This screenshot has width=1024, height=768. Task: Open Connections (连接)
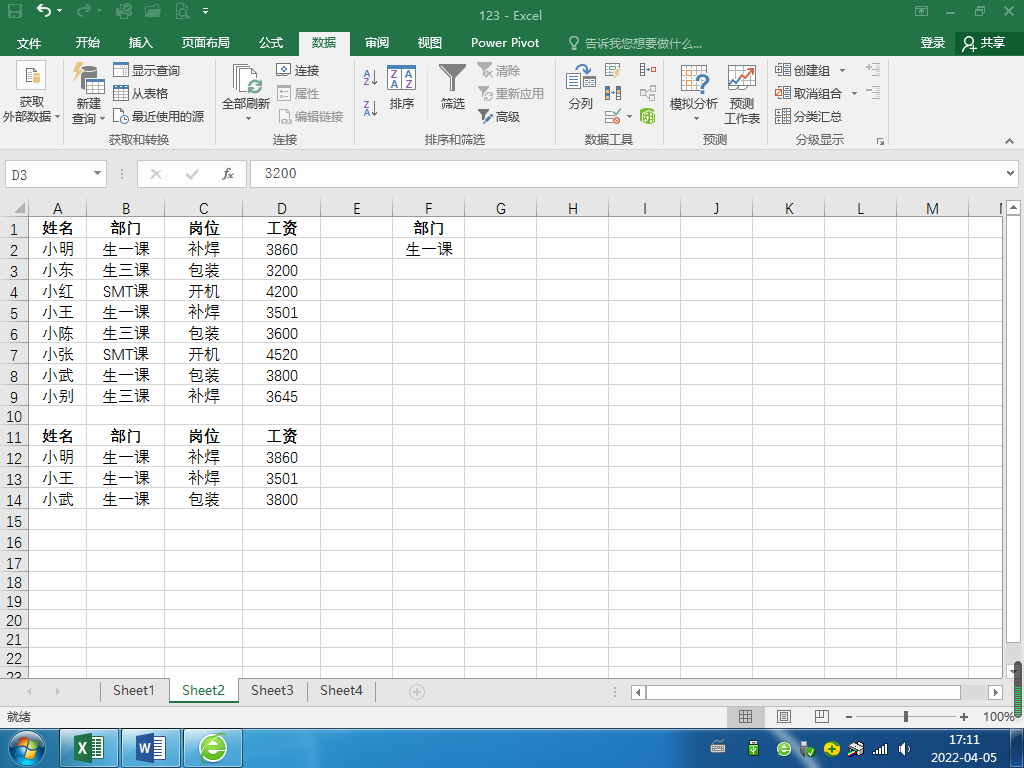[297, 70]
